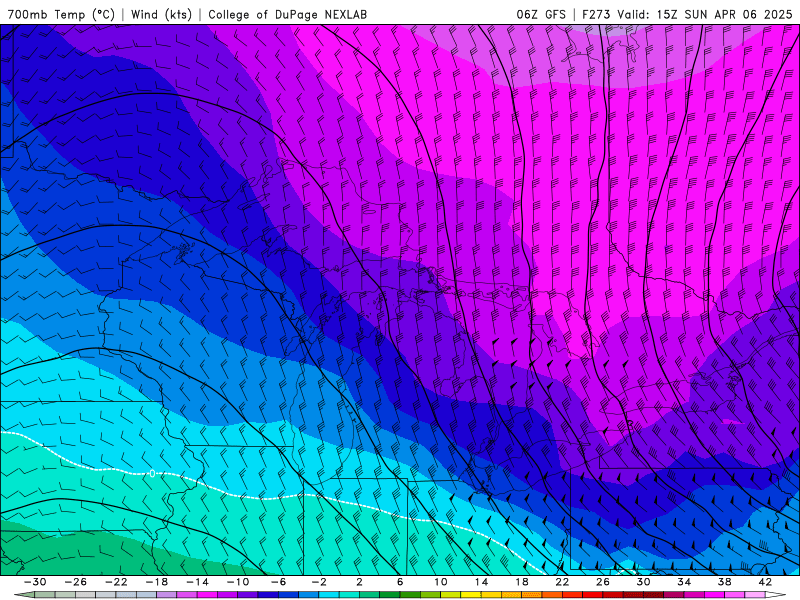Select the 2 label on the color scale

(360, 582)
